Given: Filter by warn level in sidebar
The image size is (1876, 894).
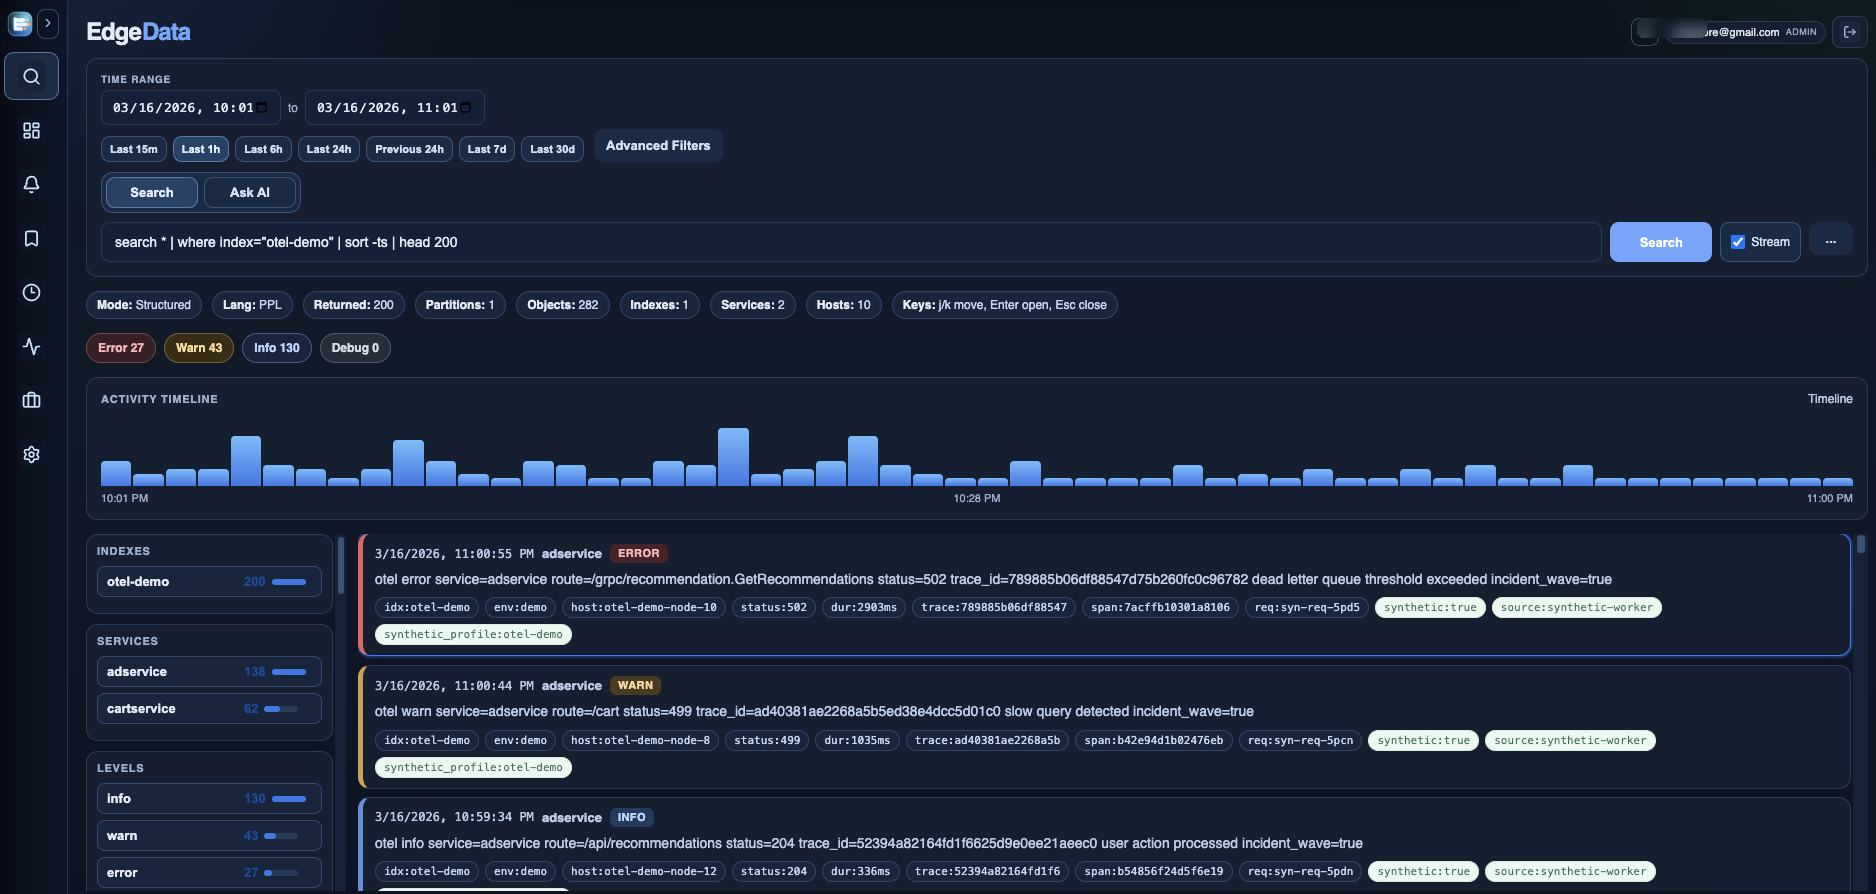Looking at the screenshot, I should coord(209,836).
